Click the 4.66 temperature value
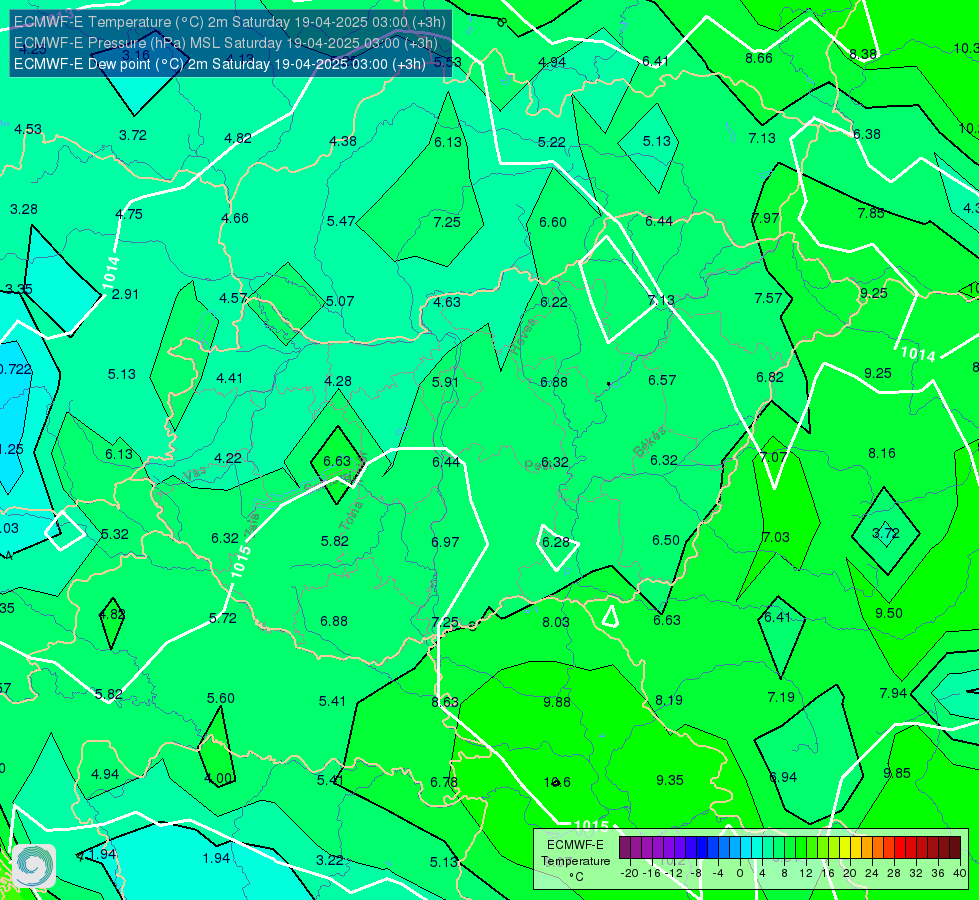 [235, 218]
